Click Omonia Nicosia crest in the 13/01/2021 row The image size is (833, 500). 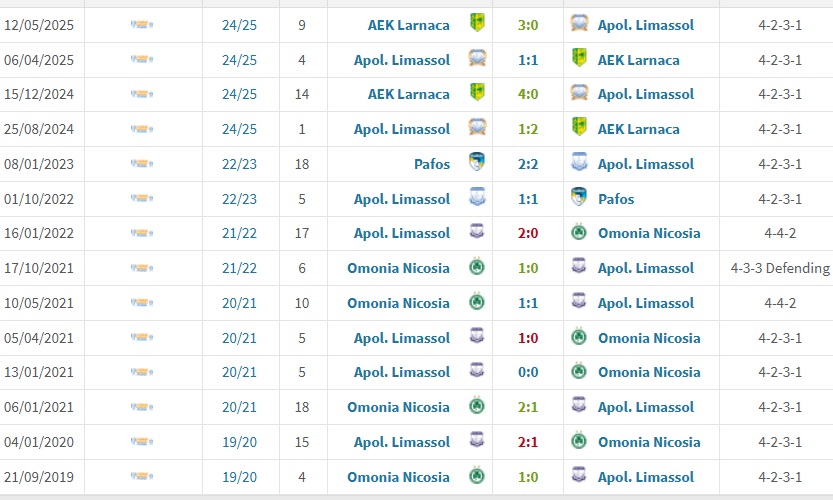(x=578, y=372)
